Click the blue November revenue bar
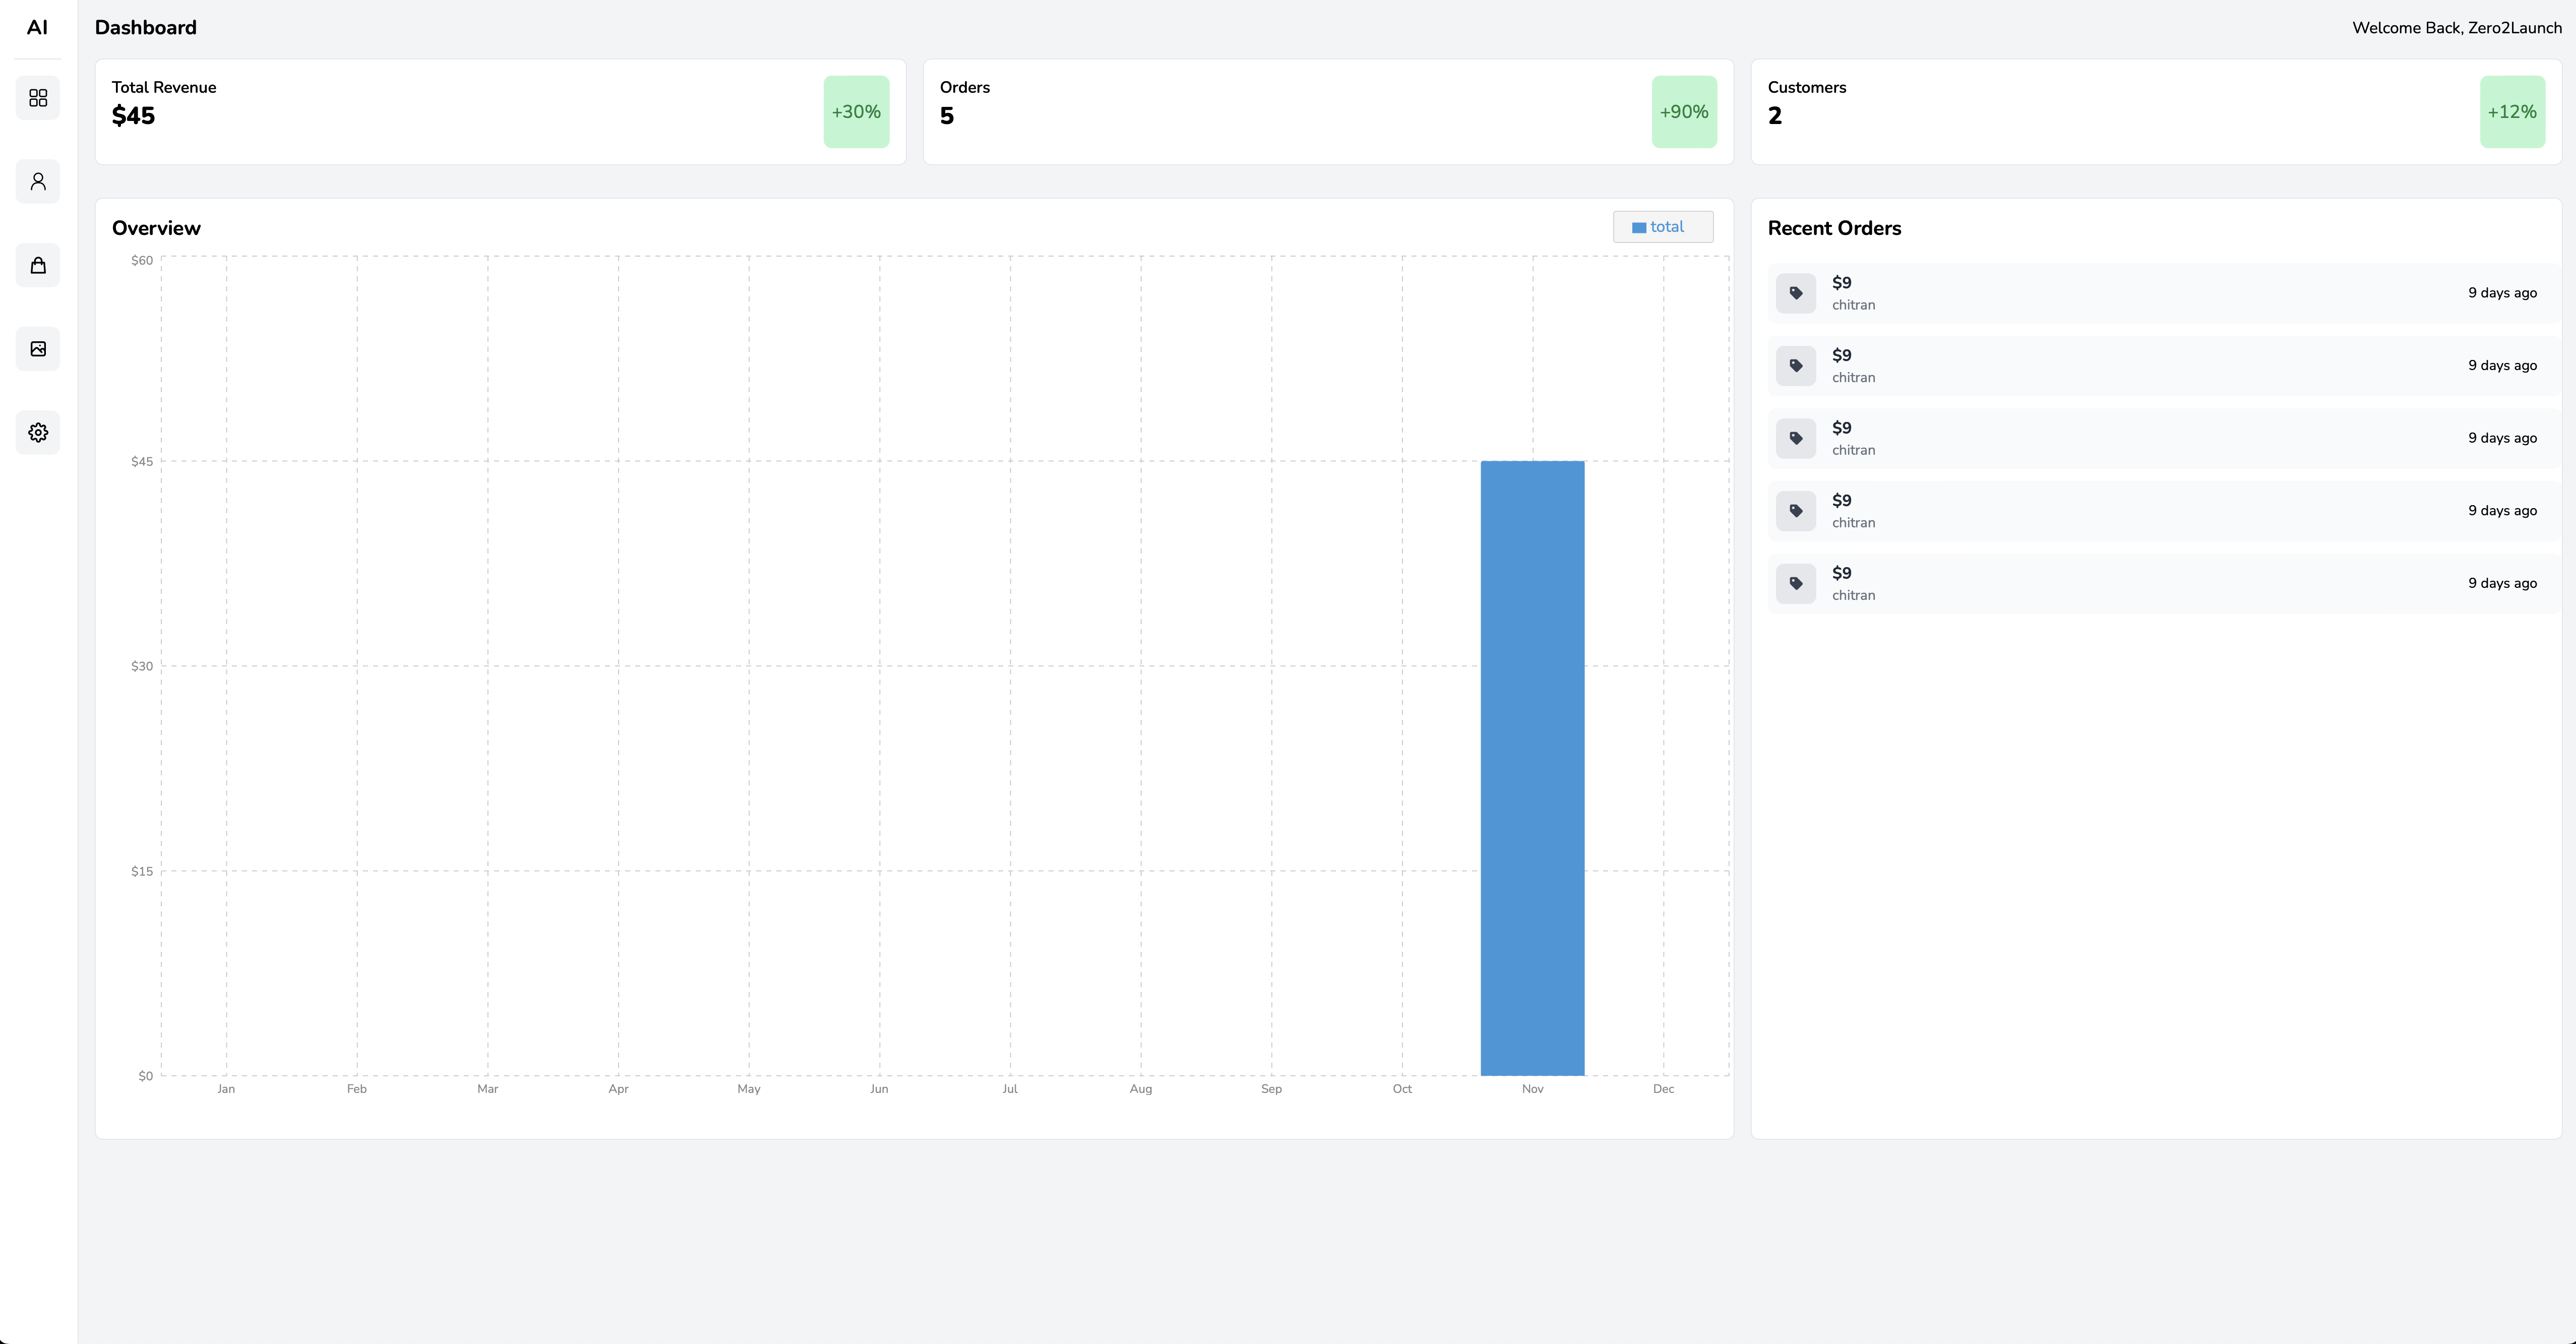Screen dimensions: 2576x1344 pyautogui.click(x=1532, y=768)
